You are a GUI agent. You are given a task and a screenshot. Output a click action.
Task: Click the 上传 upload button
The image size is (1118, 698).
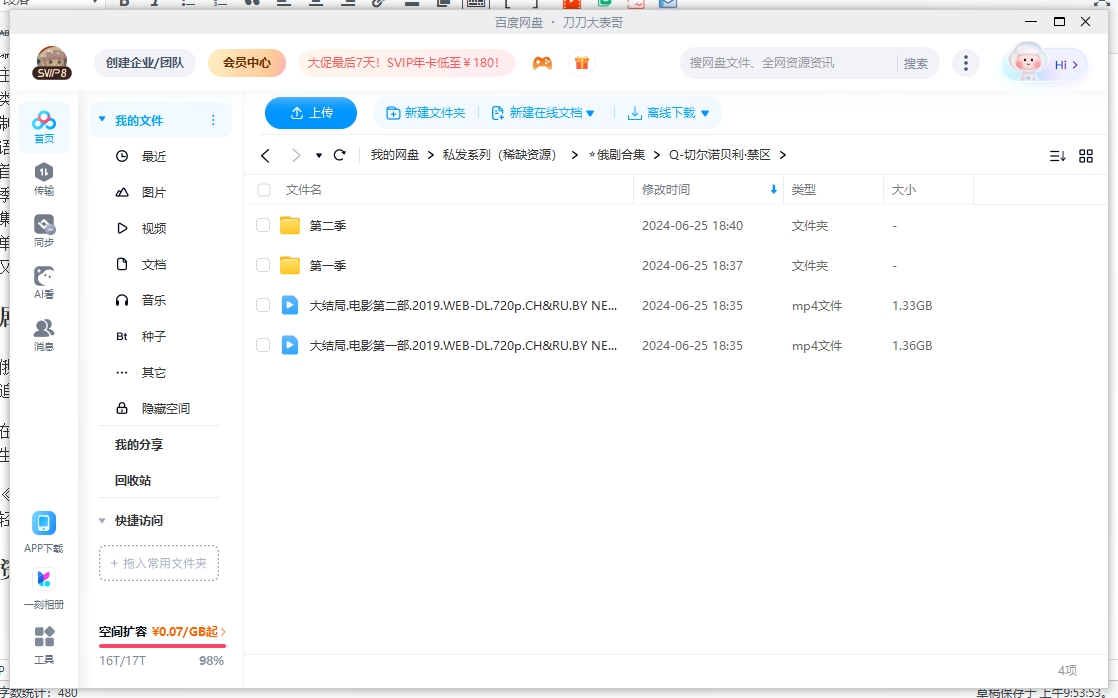[310, 113]
